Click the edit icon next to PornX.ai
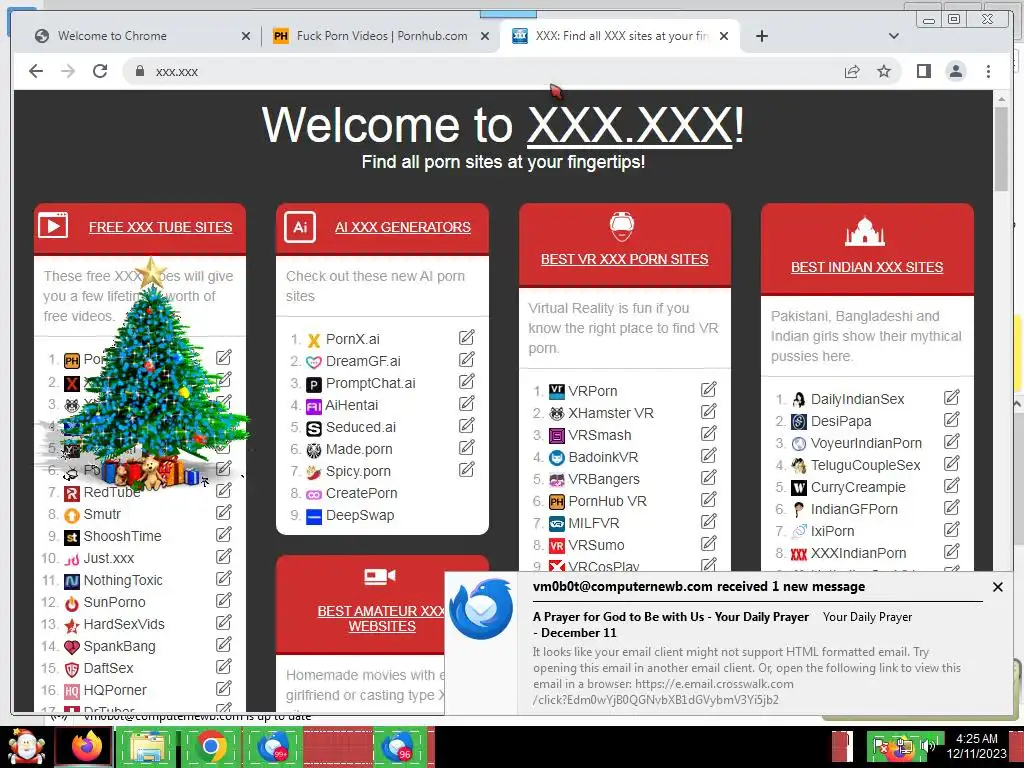 click(x=466, y=338)
